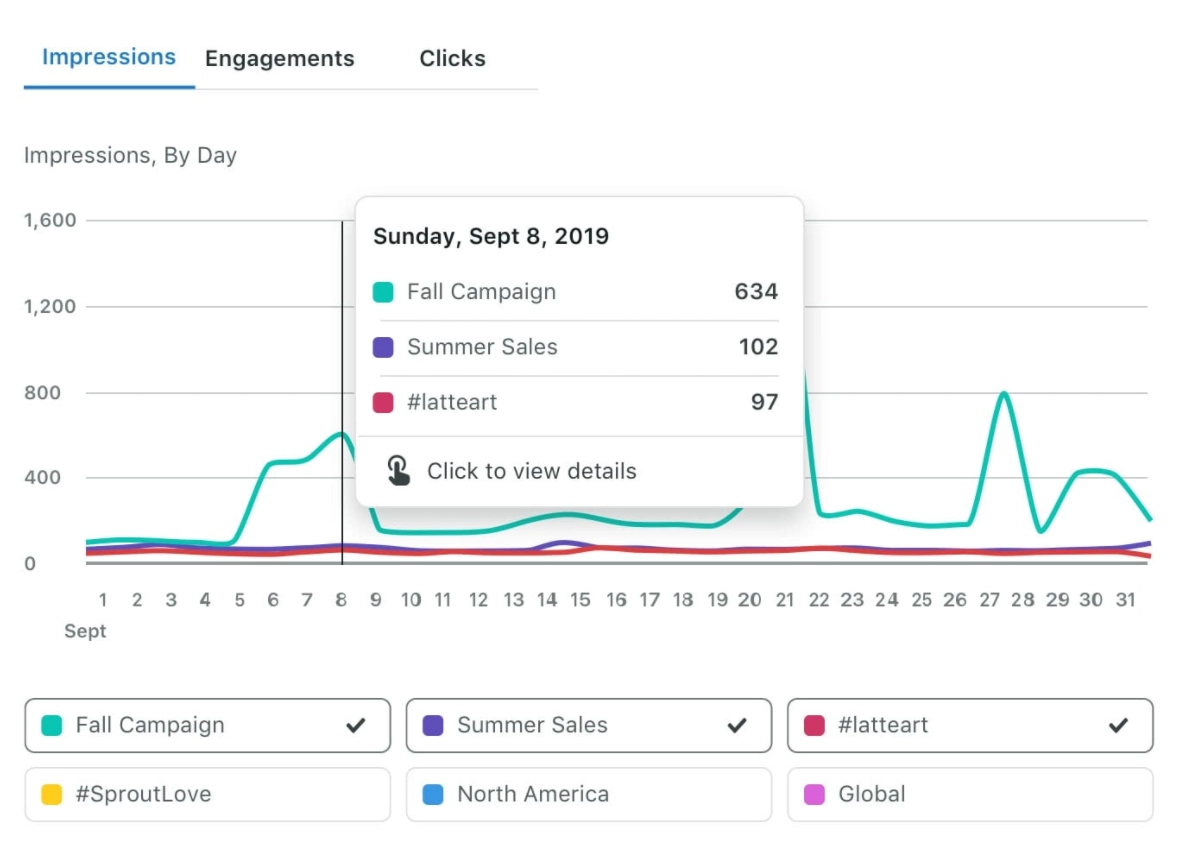Click the purple Summer Sales swatch in tooltip
Viewport: 1186px width, 853px height.
click(x=385, y=347)
